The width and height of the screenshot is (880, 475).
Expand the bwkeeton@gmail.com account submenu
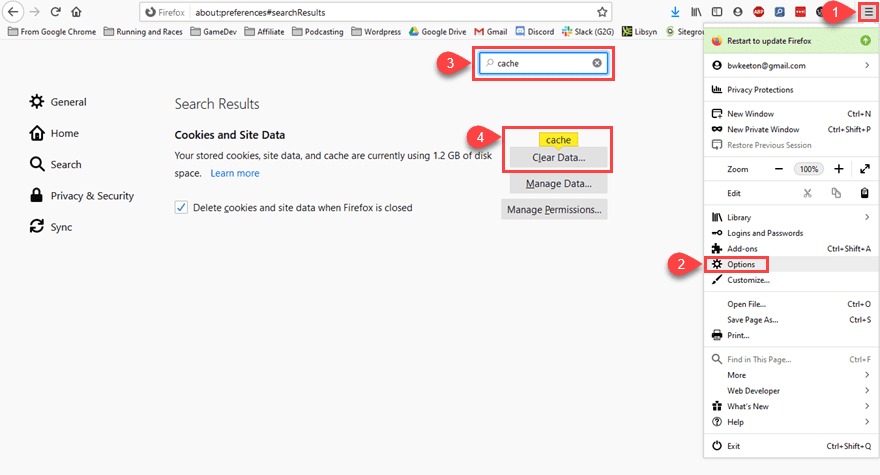click(791, 66)
